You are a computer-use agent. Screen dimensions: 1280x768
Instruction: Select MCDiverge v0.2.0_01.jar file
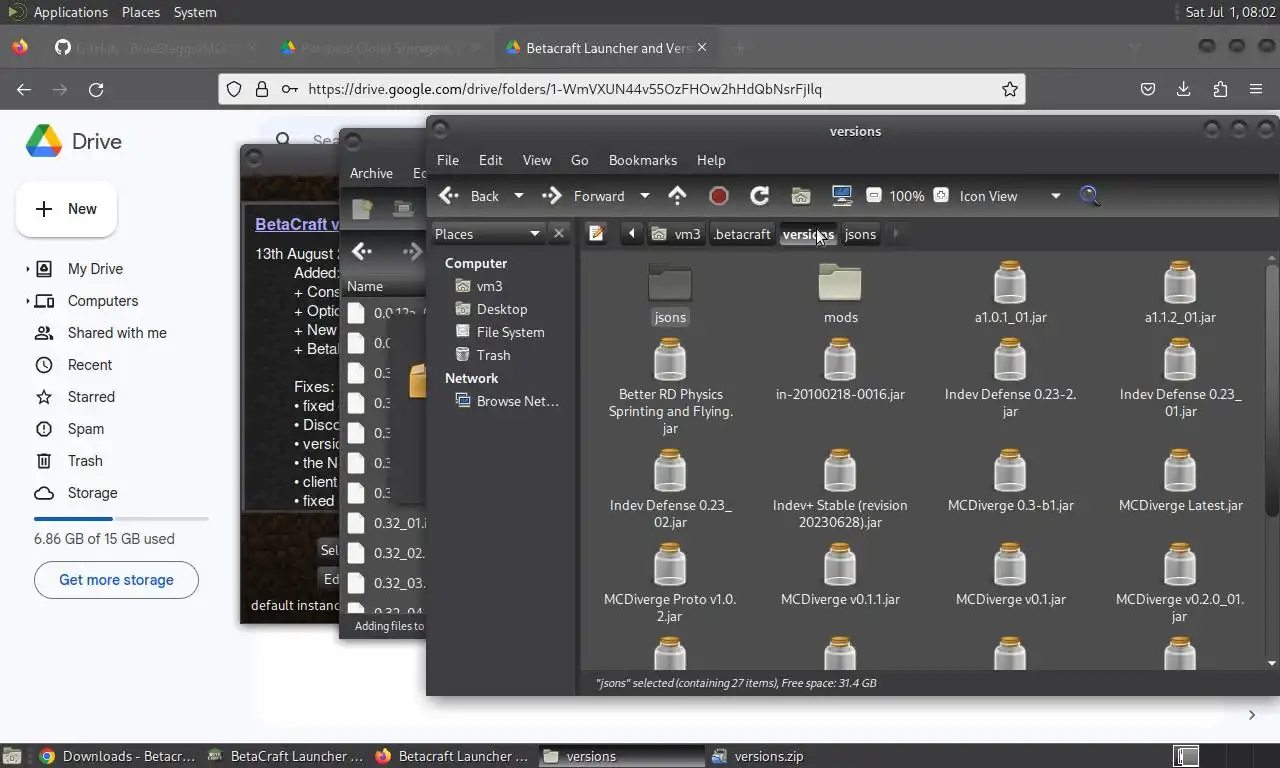1180,584
